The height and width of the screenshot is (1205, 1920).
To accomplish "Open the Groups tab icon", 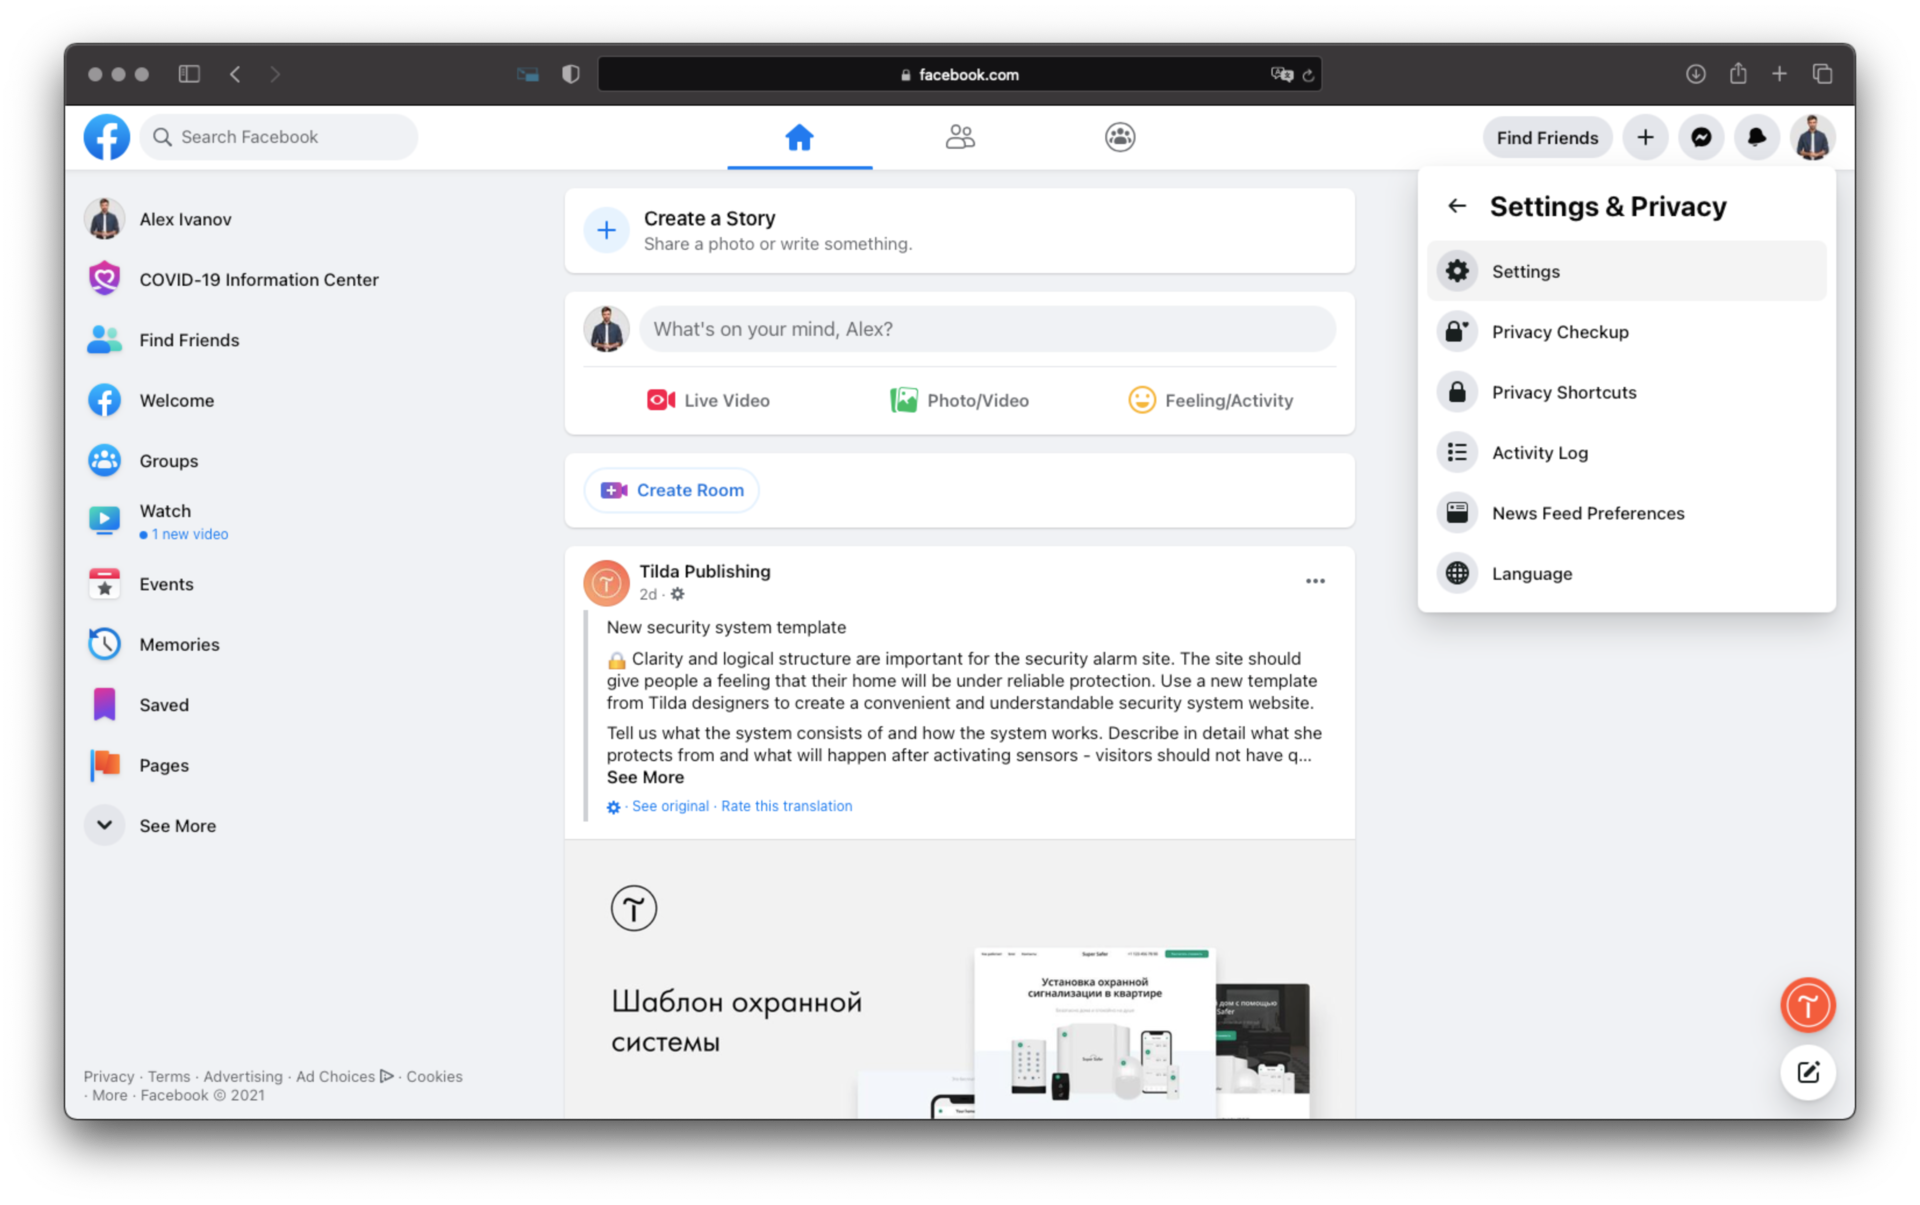I will click(1120, 137).
